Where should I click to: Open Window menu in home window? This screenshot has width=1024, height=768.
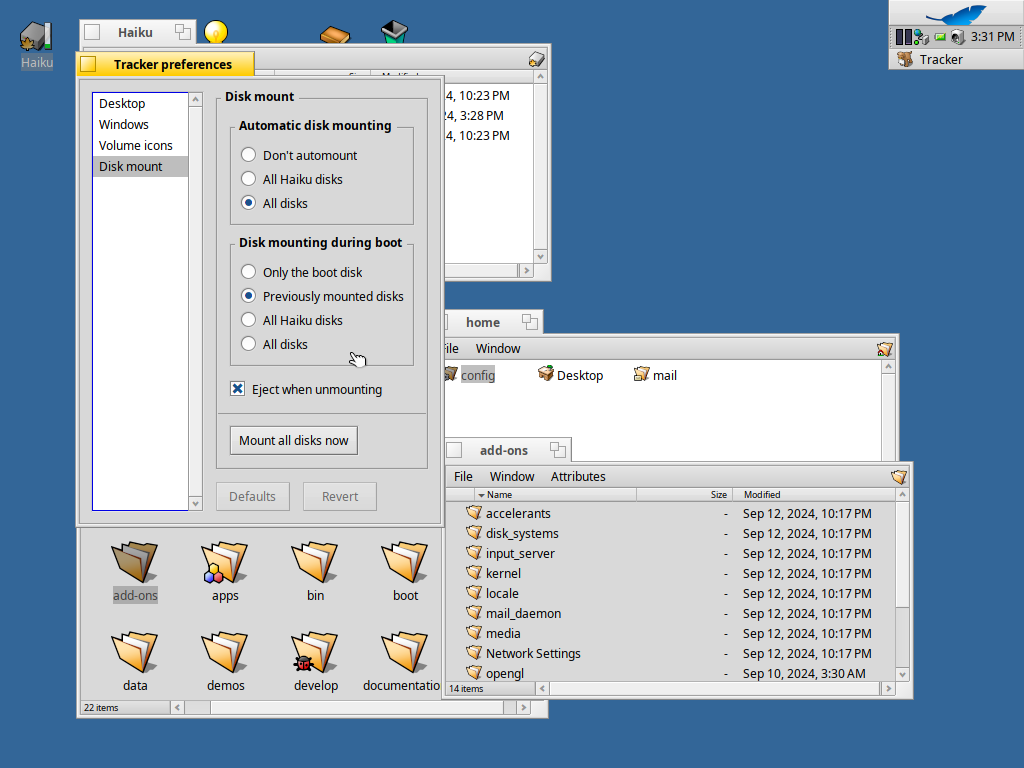pyautogui.click(x=498, y=349)
